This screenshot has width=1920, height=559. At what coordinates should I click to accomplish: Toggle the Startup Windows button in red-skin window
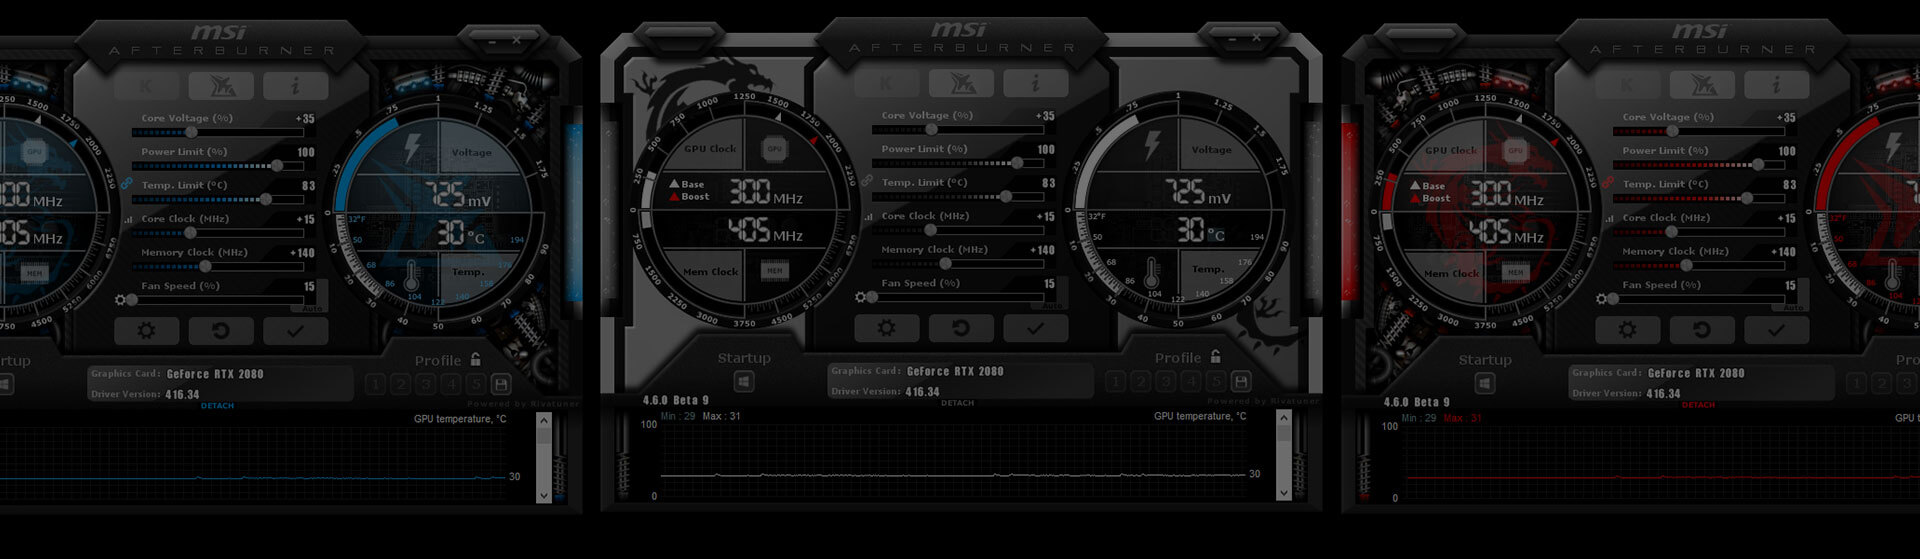point(1485,384)
